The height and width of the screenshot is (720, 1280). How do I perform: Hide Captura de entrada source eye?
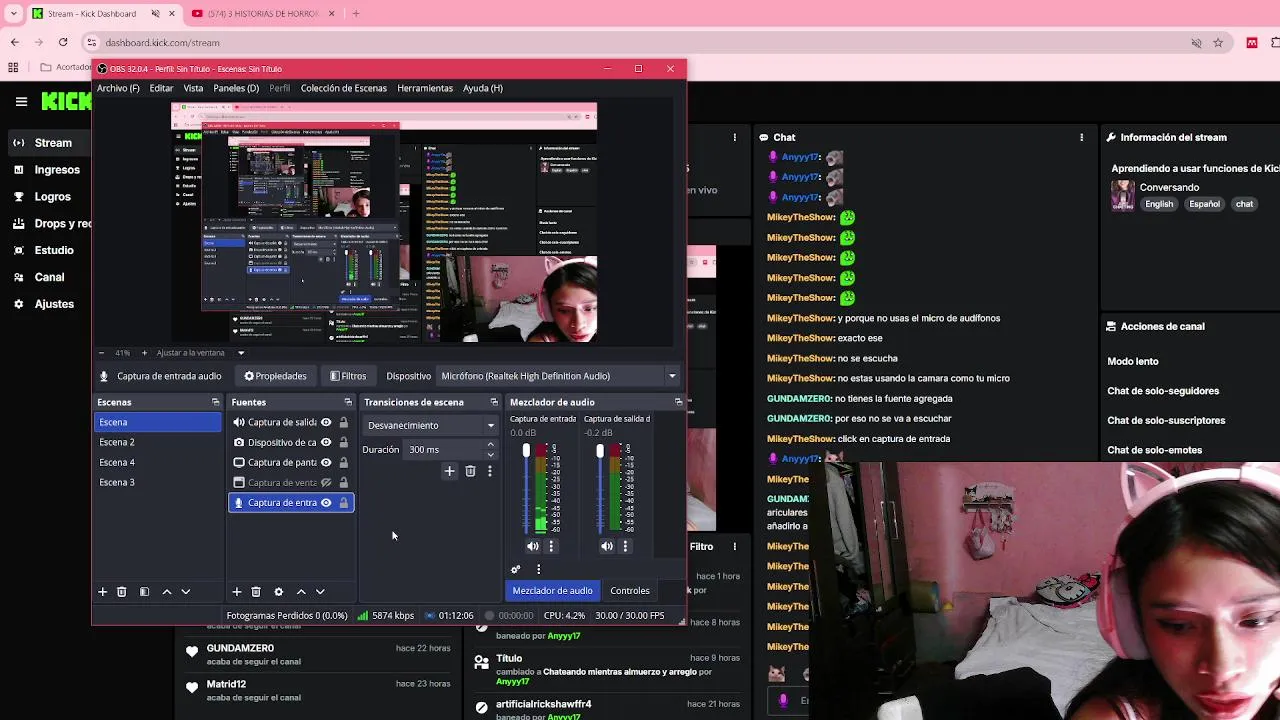[x=326, y=502]
